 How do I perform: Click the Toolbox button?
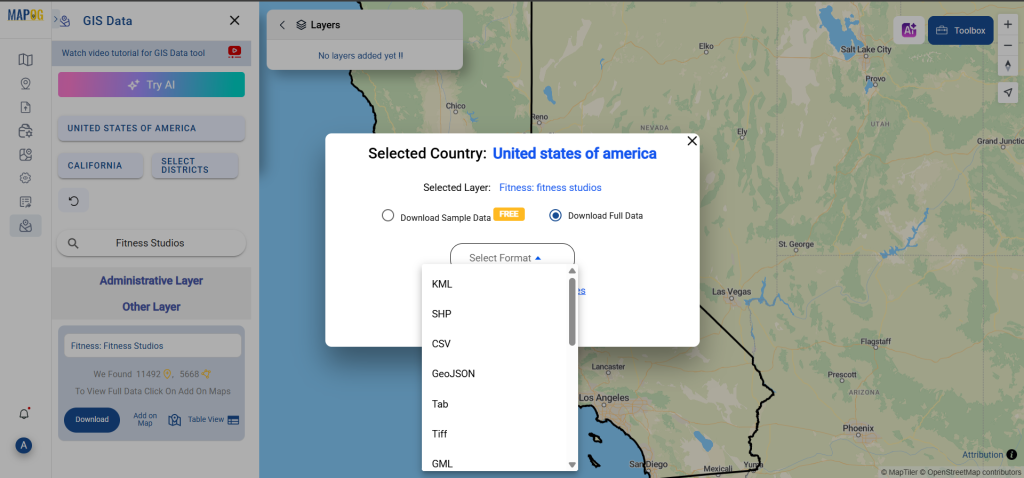[x=960, y=31]
